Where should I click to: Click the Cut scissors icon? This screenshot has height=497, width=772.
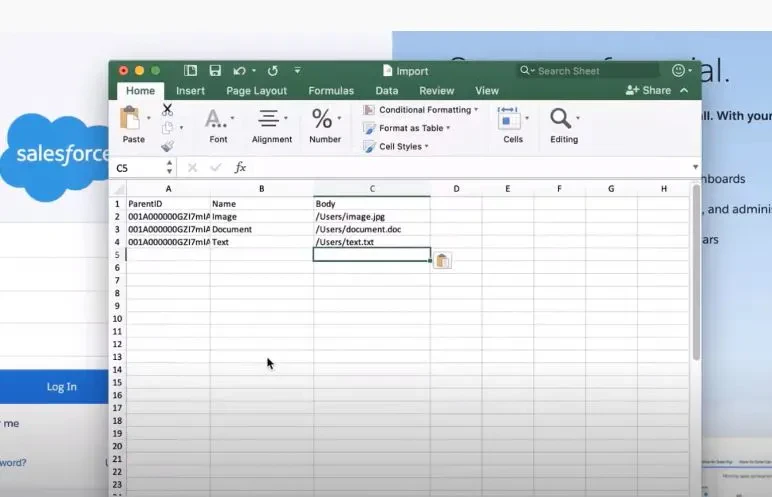167,110
